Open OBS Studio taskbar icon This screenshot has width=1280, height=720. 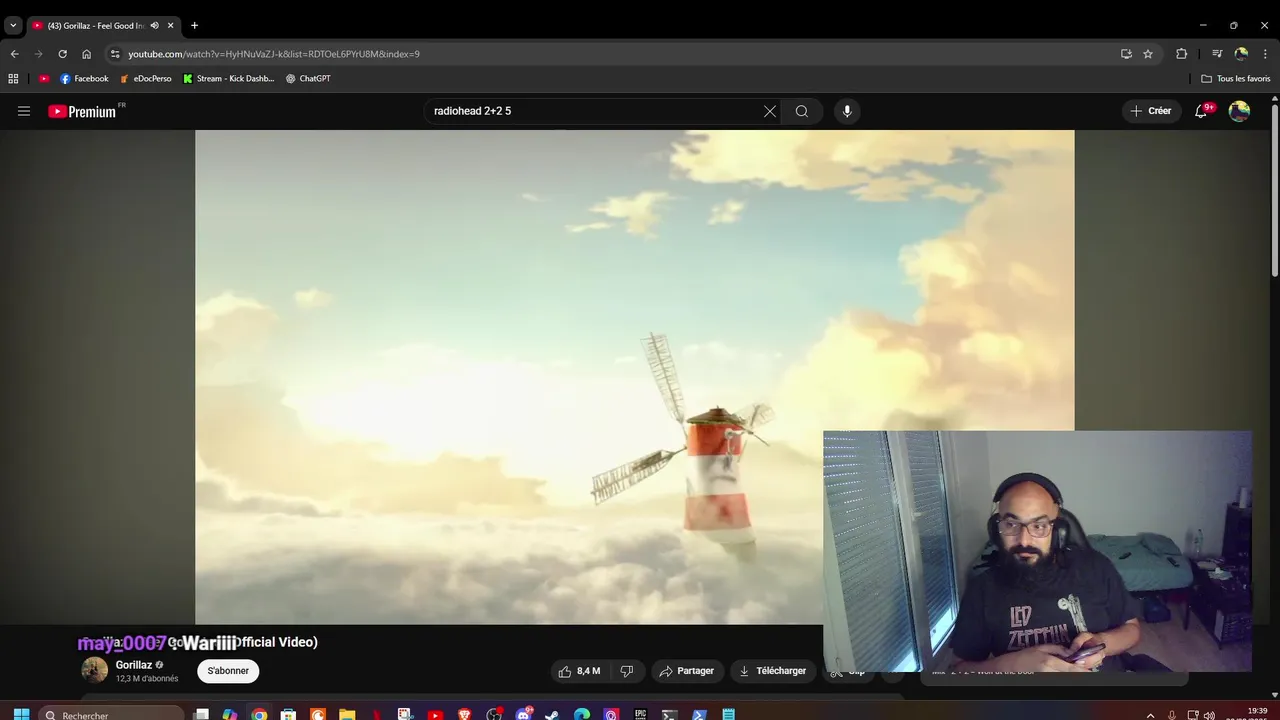(x=494, y=715)
